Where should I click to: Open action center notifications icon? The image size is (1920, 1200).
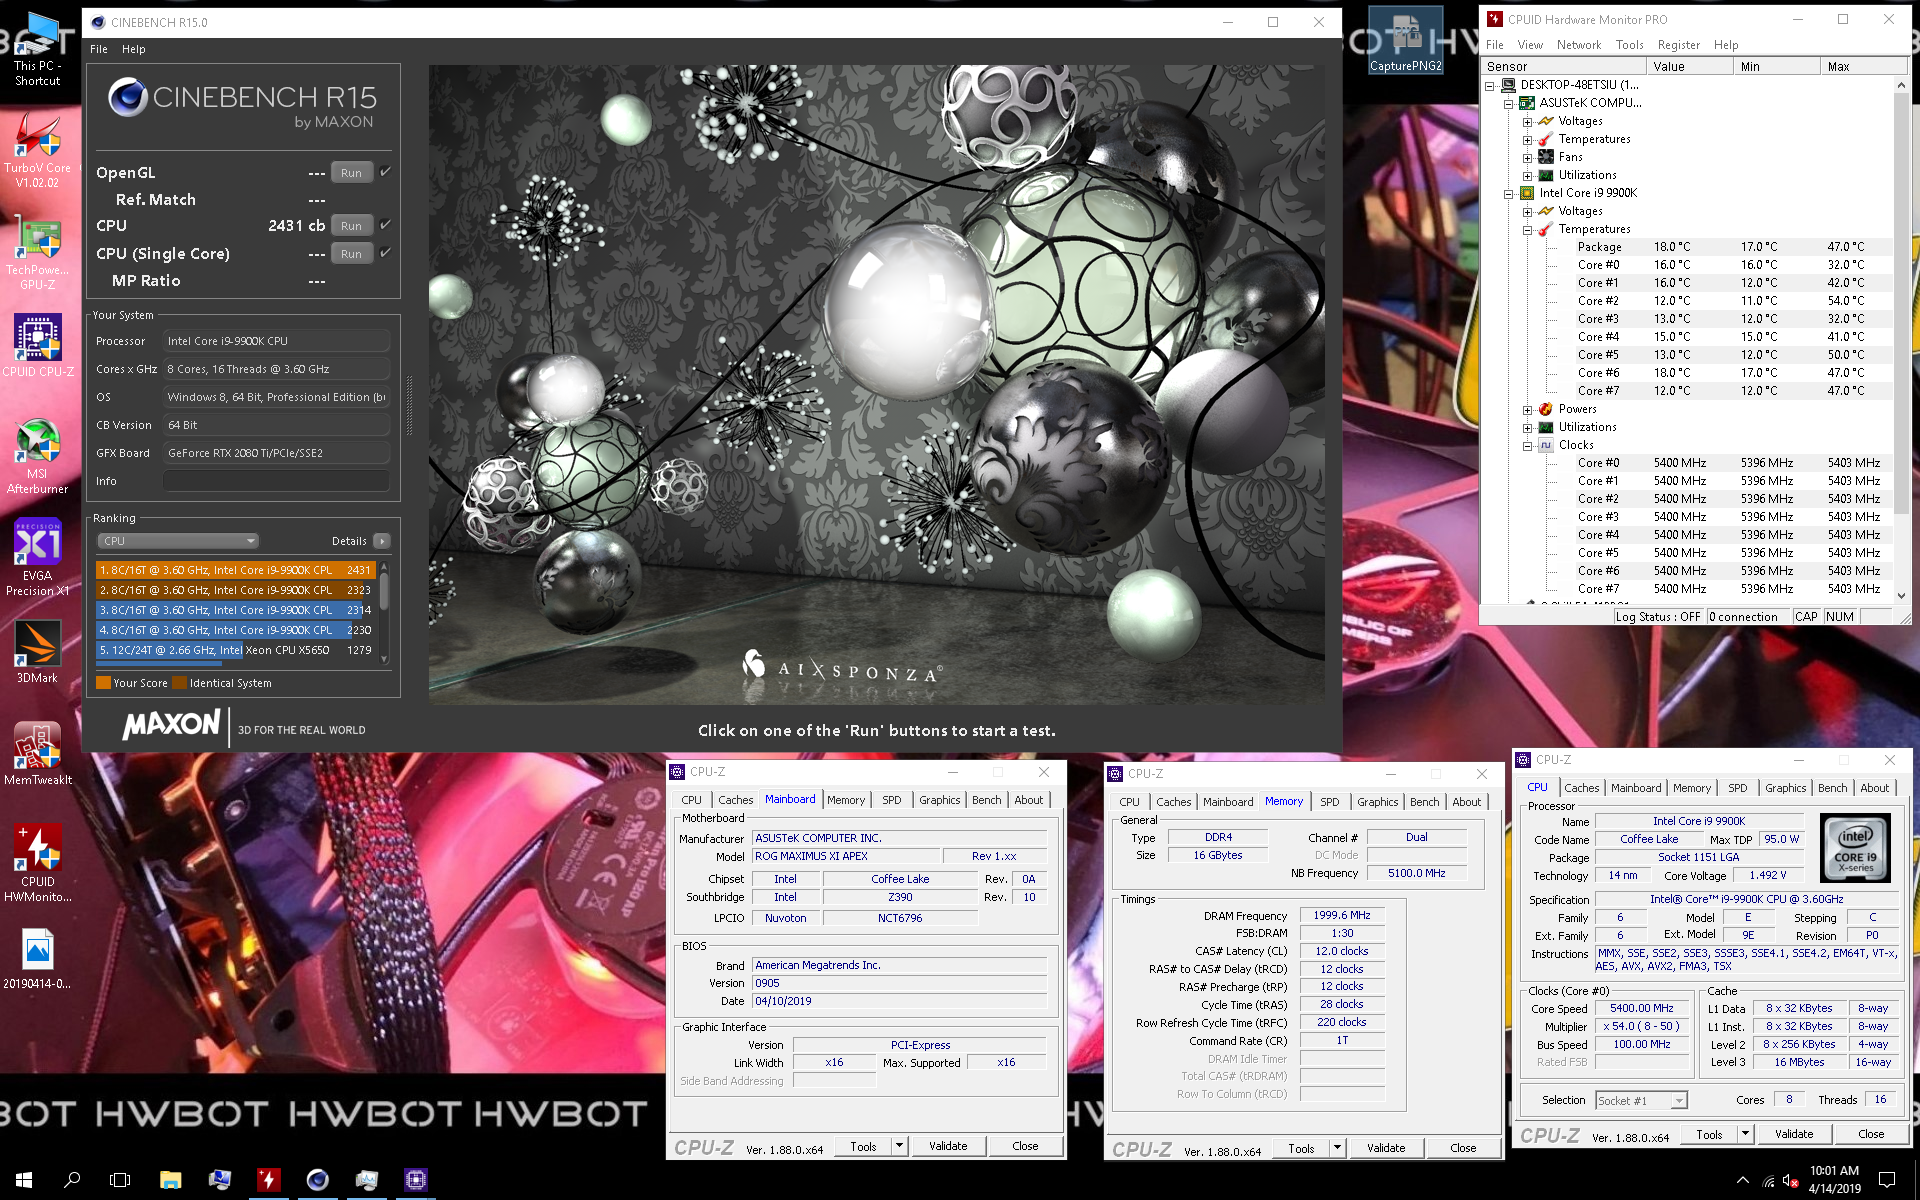(x=1887, y=1180)
